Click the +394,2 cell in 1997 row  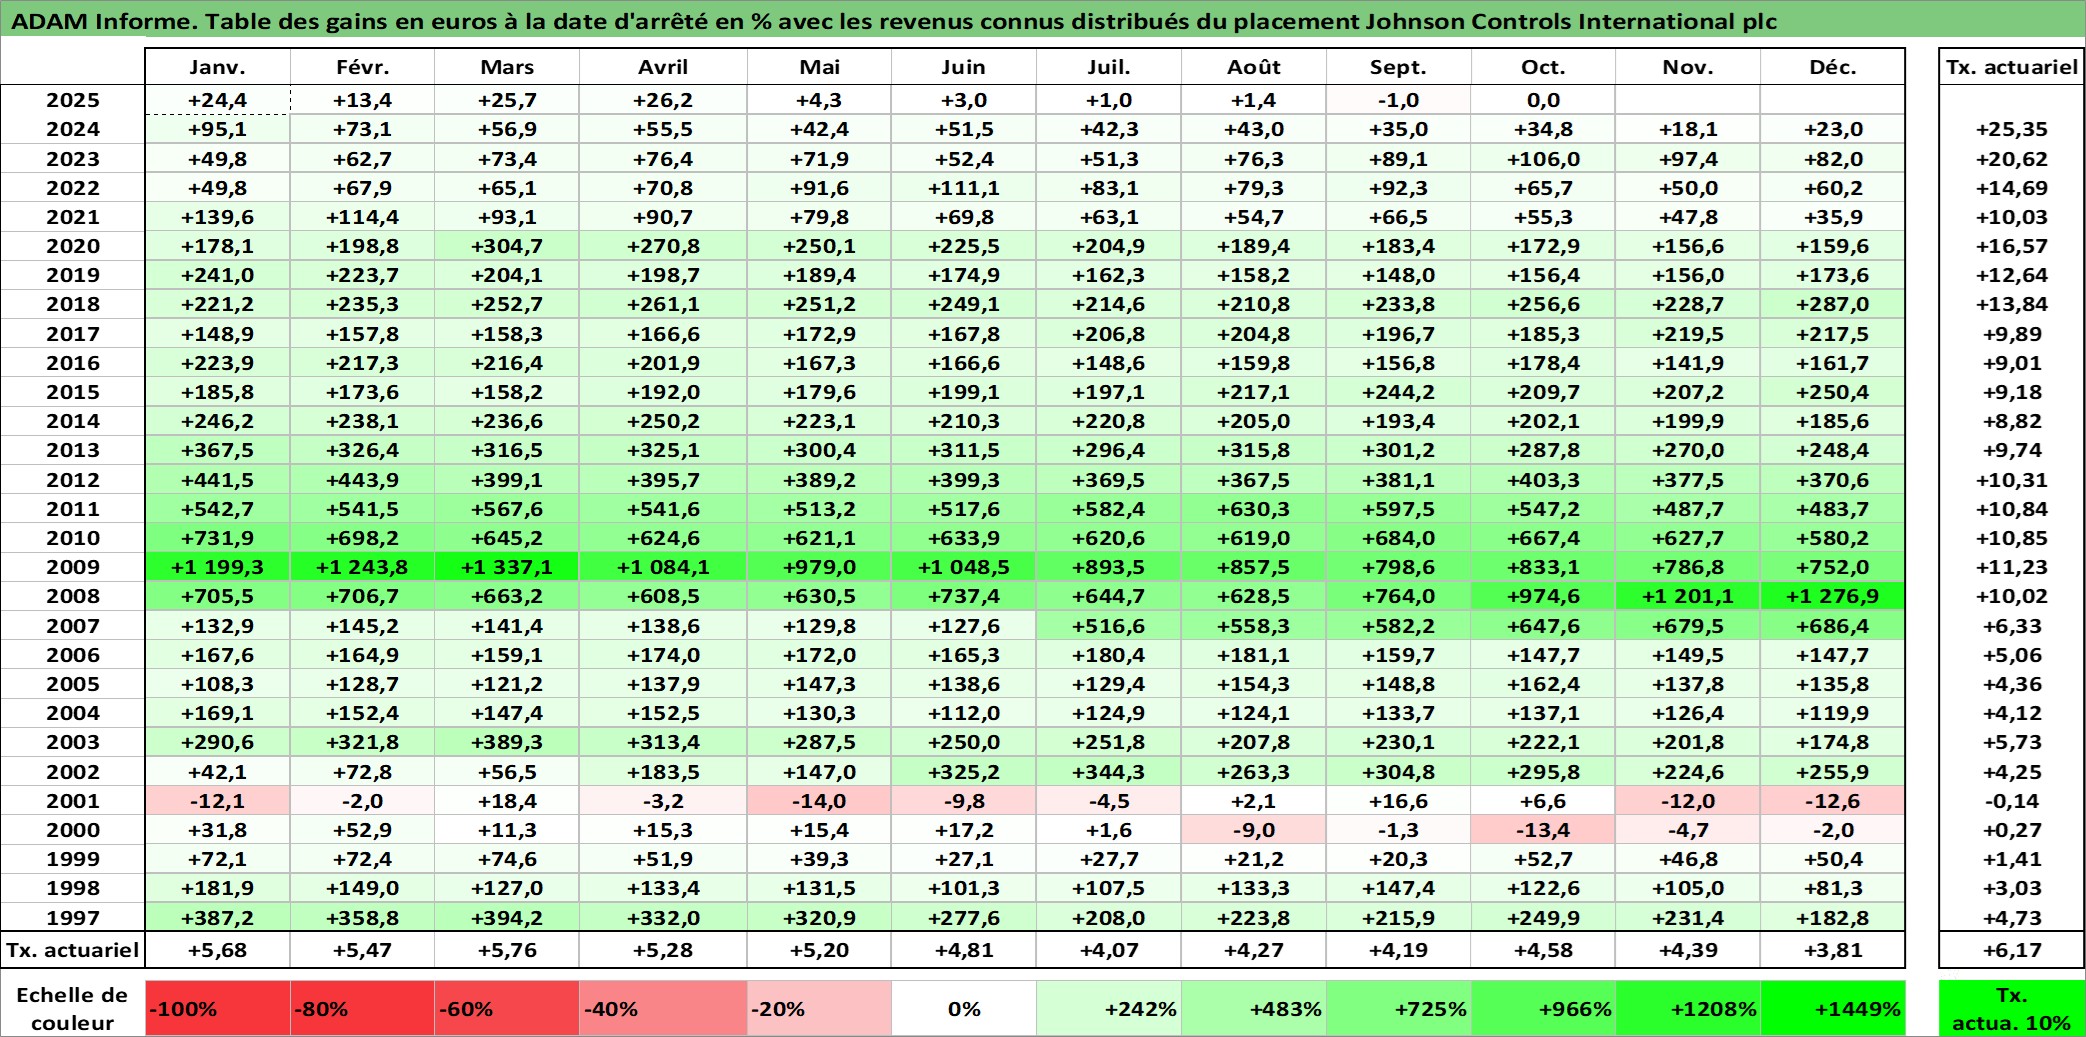(x=507, y=918)
